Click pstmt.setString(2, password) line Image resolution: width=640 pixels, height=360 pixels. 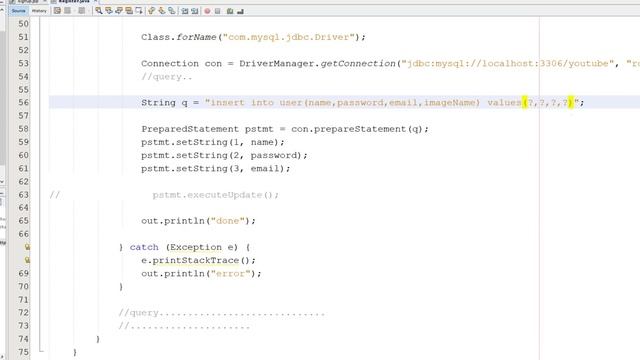click(x=224, y=156)
